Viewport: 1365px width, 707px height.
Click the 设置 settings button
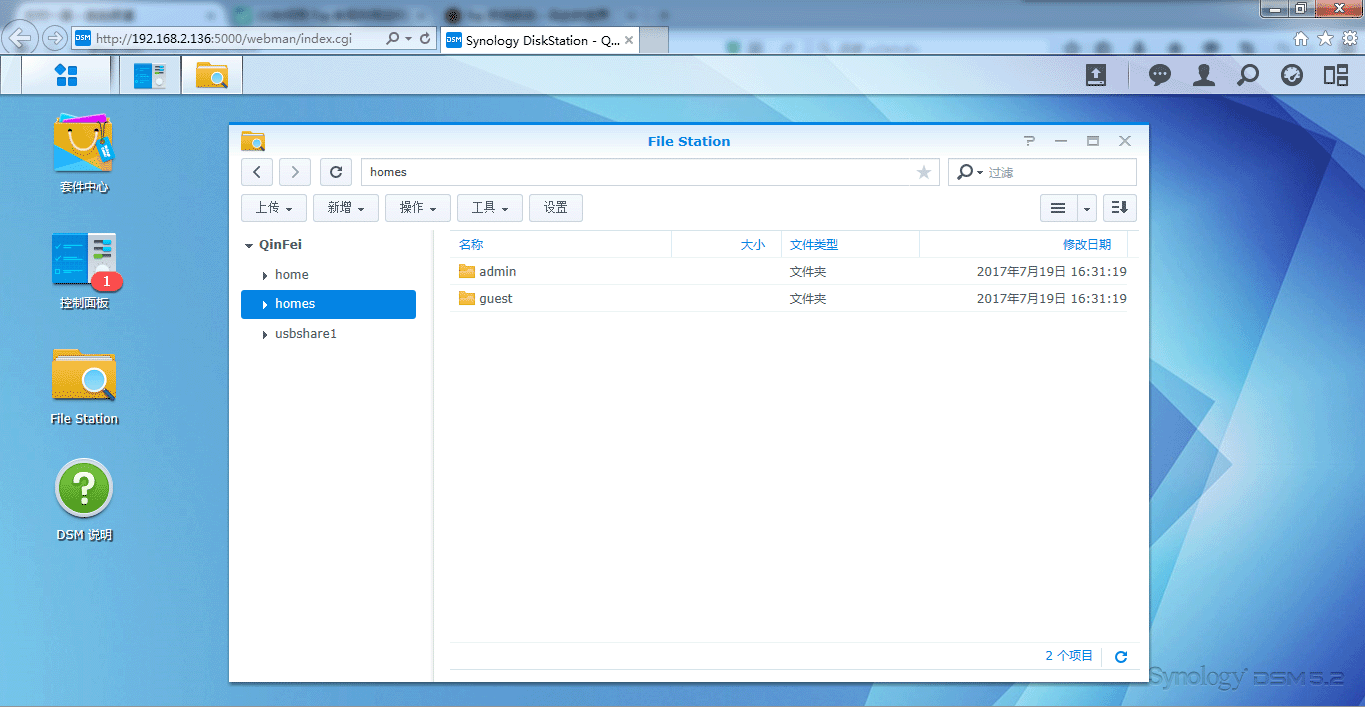click(555, 208)
